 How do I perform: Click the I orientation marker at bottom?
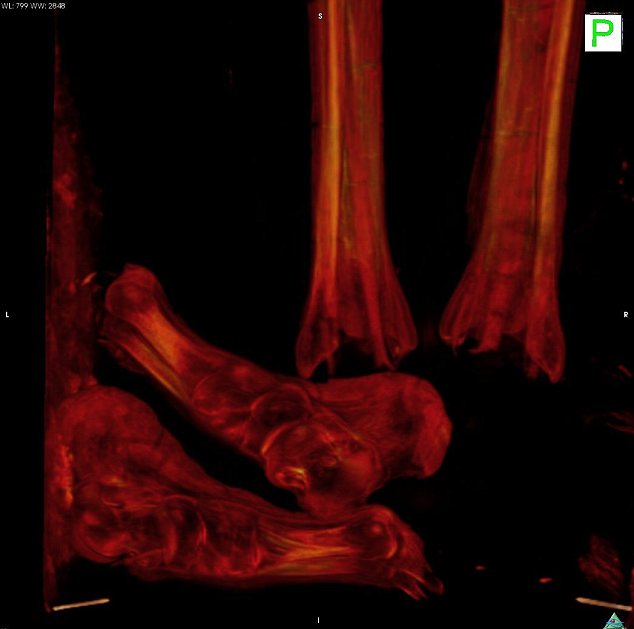coord(318,620)
